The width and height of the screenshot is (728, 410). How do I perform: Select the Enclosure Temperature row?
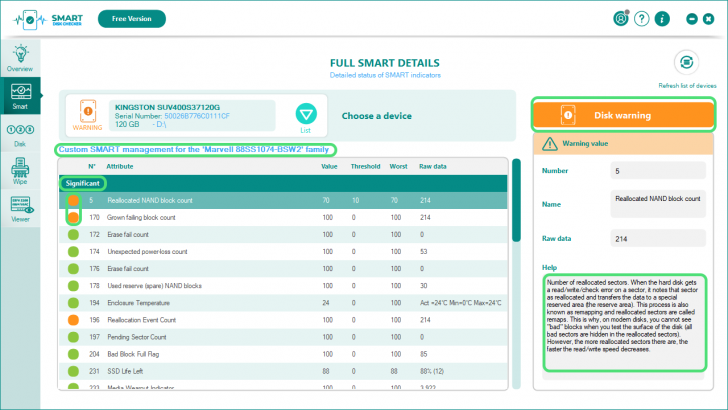pyautogui.click(x=283, y=303)
